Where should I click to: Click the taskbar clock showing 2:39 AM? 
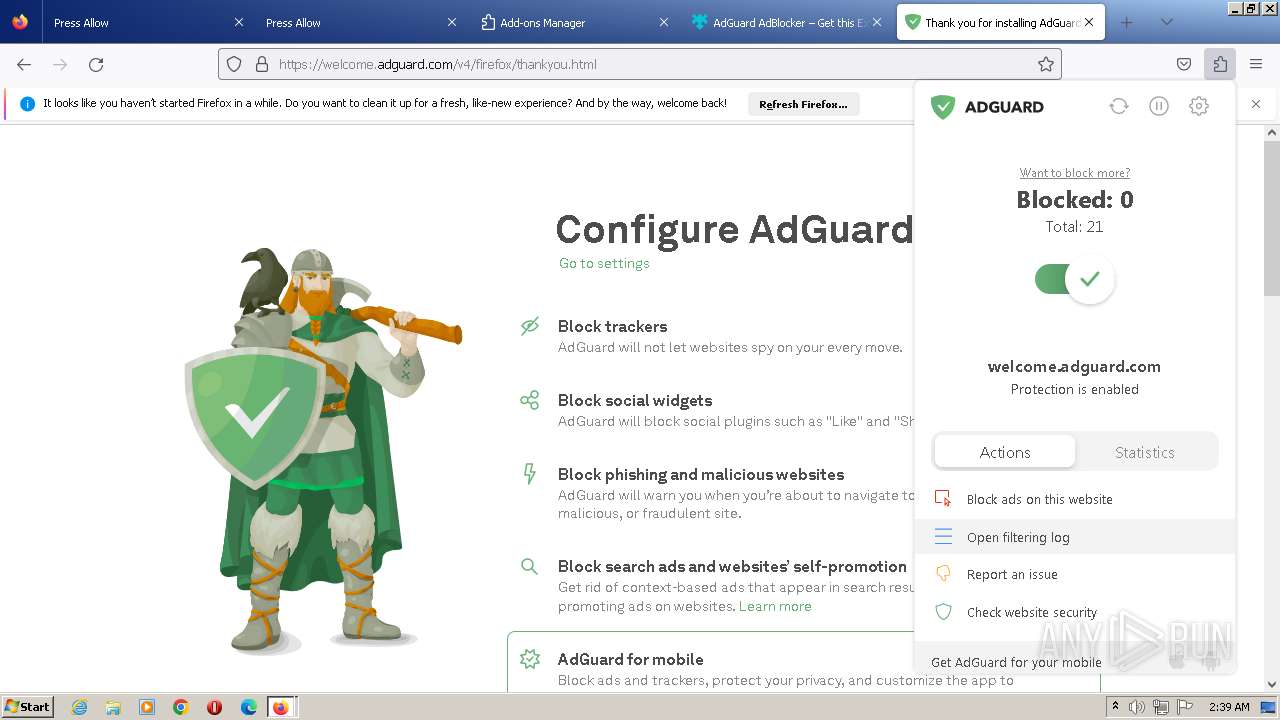tap(1229, 707)
